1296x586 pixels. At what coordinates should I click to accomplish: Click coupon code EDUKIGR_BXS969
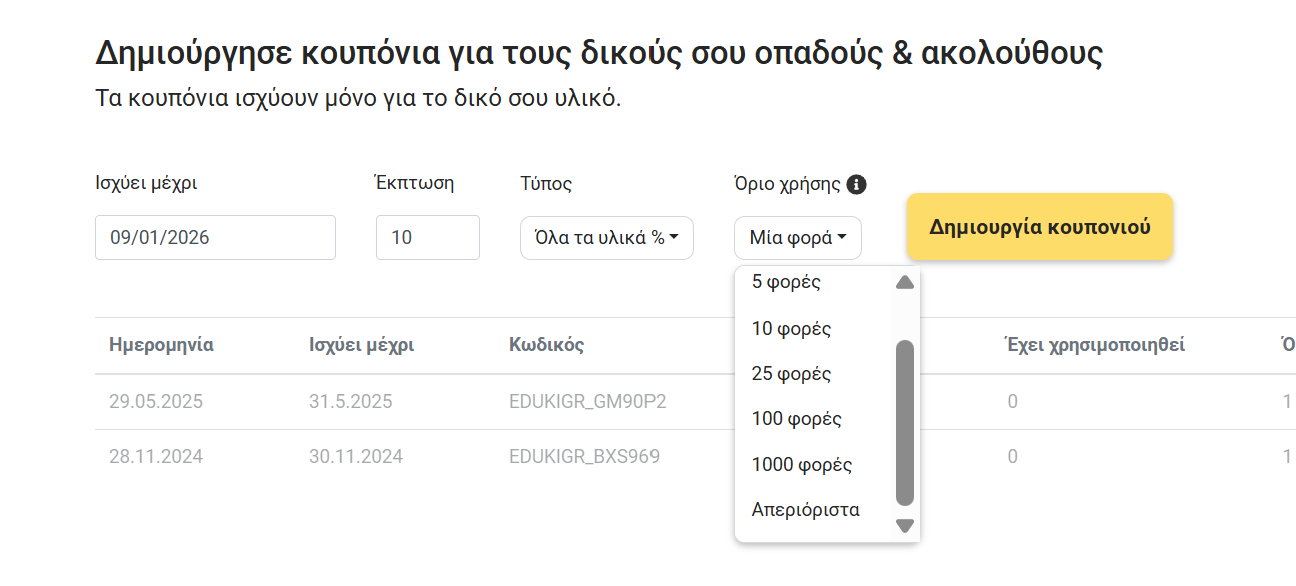pyautogui.click(x=584, y=457)
